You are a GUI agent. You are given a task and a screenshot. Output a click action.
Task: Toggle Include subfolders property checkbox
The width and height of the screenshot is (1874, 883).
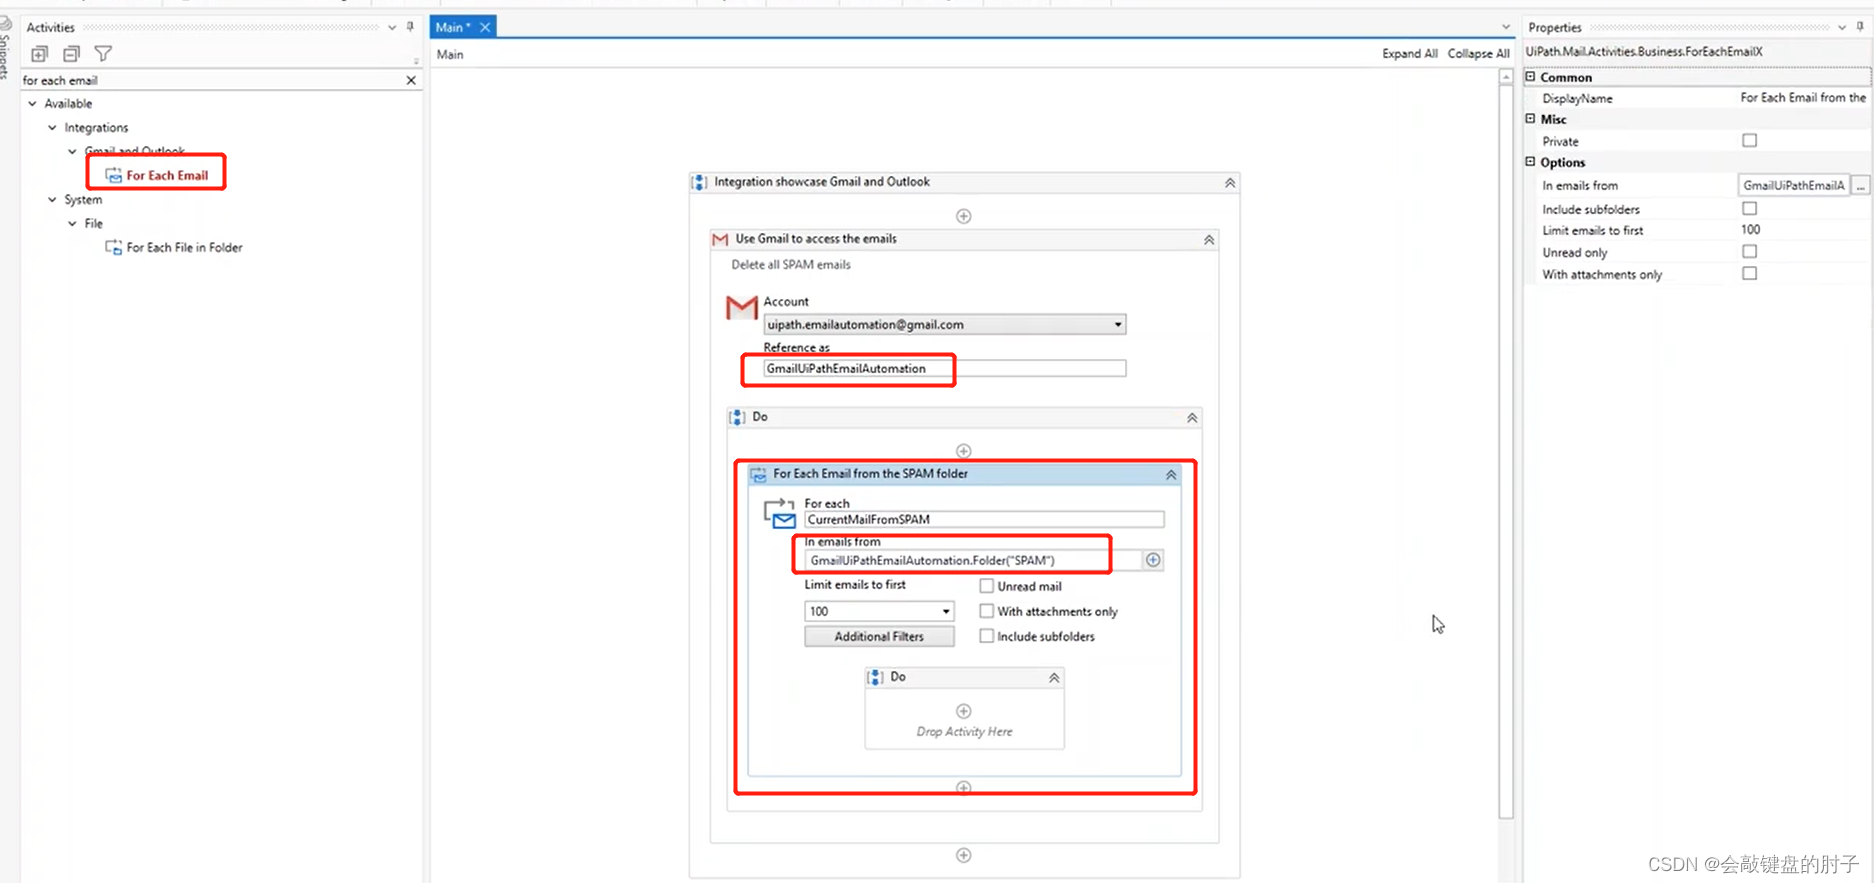click(x=1749, y=209)
